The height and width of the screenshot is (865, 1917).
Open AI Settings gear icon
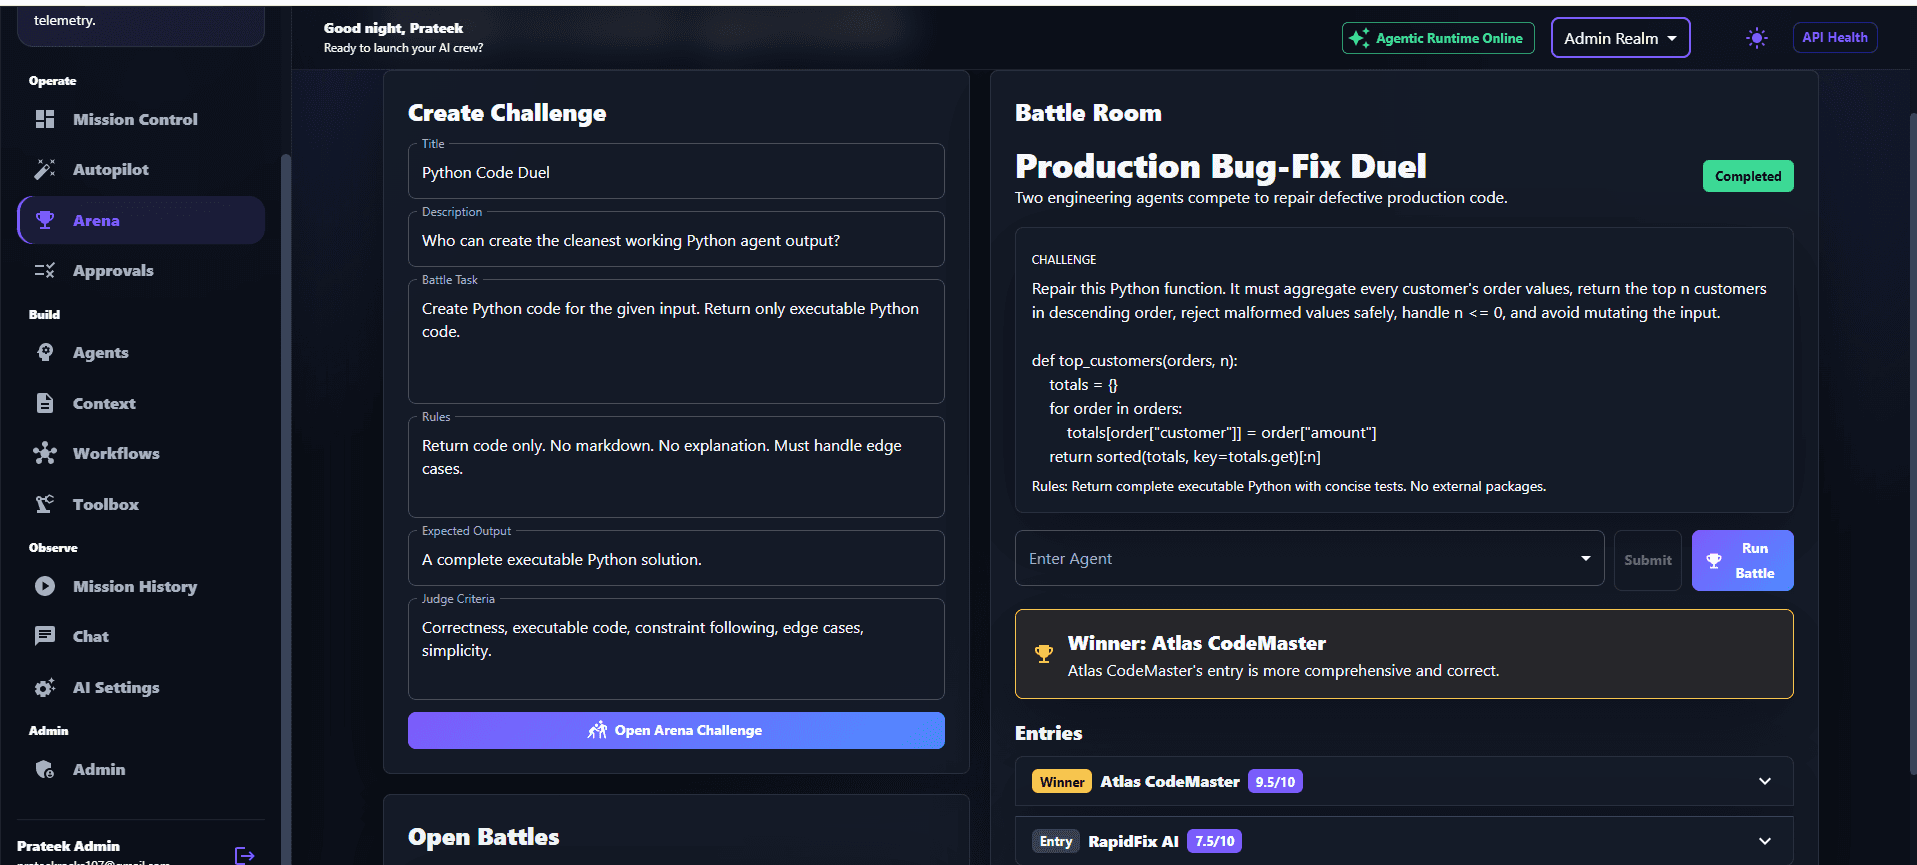click(x=45, y=687)
